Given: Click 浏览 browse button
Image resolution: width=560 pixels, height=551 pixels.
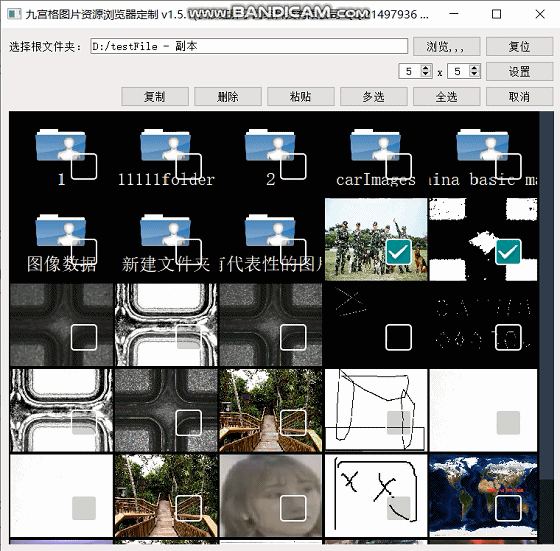Looking at the screenshot, I should click(x=446, y=46).
